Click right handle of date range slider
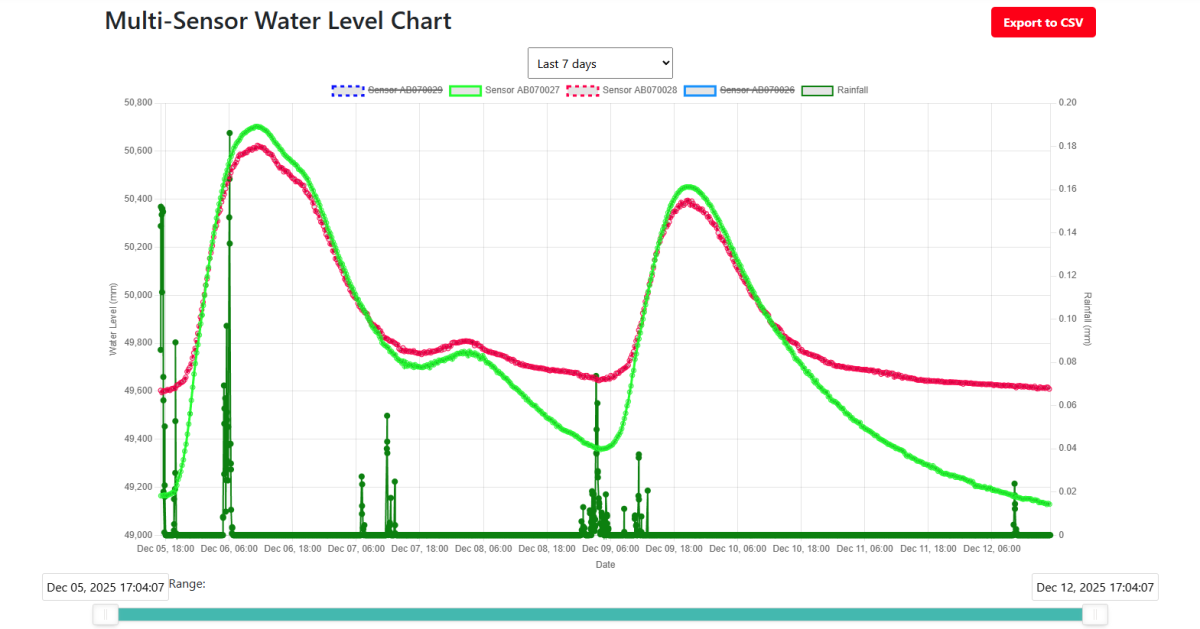This screenshot has height=629, width=1200. (1095, 614)
